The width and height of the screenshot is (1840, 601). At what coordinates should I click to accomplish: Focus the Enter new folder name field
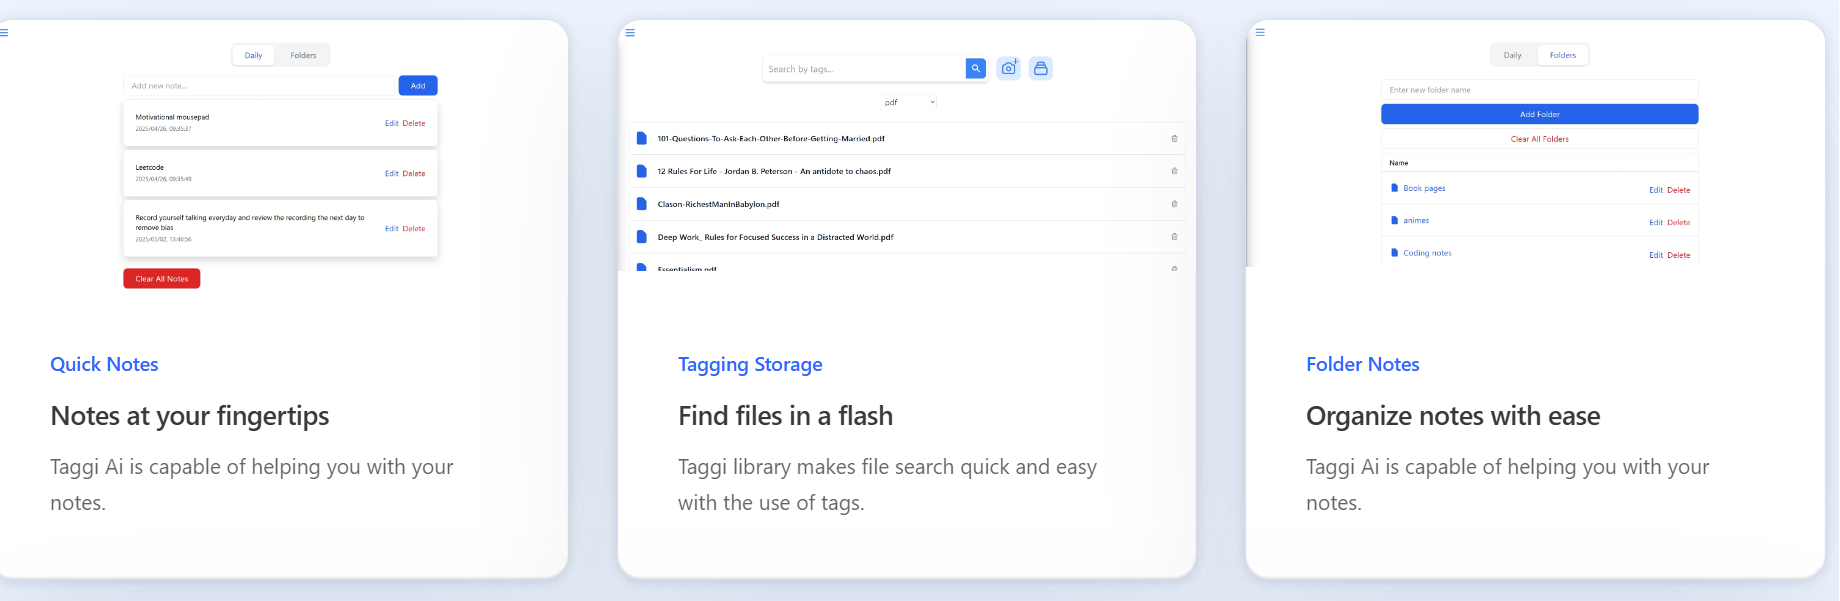[x=1540, y=90]
